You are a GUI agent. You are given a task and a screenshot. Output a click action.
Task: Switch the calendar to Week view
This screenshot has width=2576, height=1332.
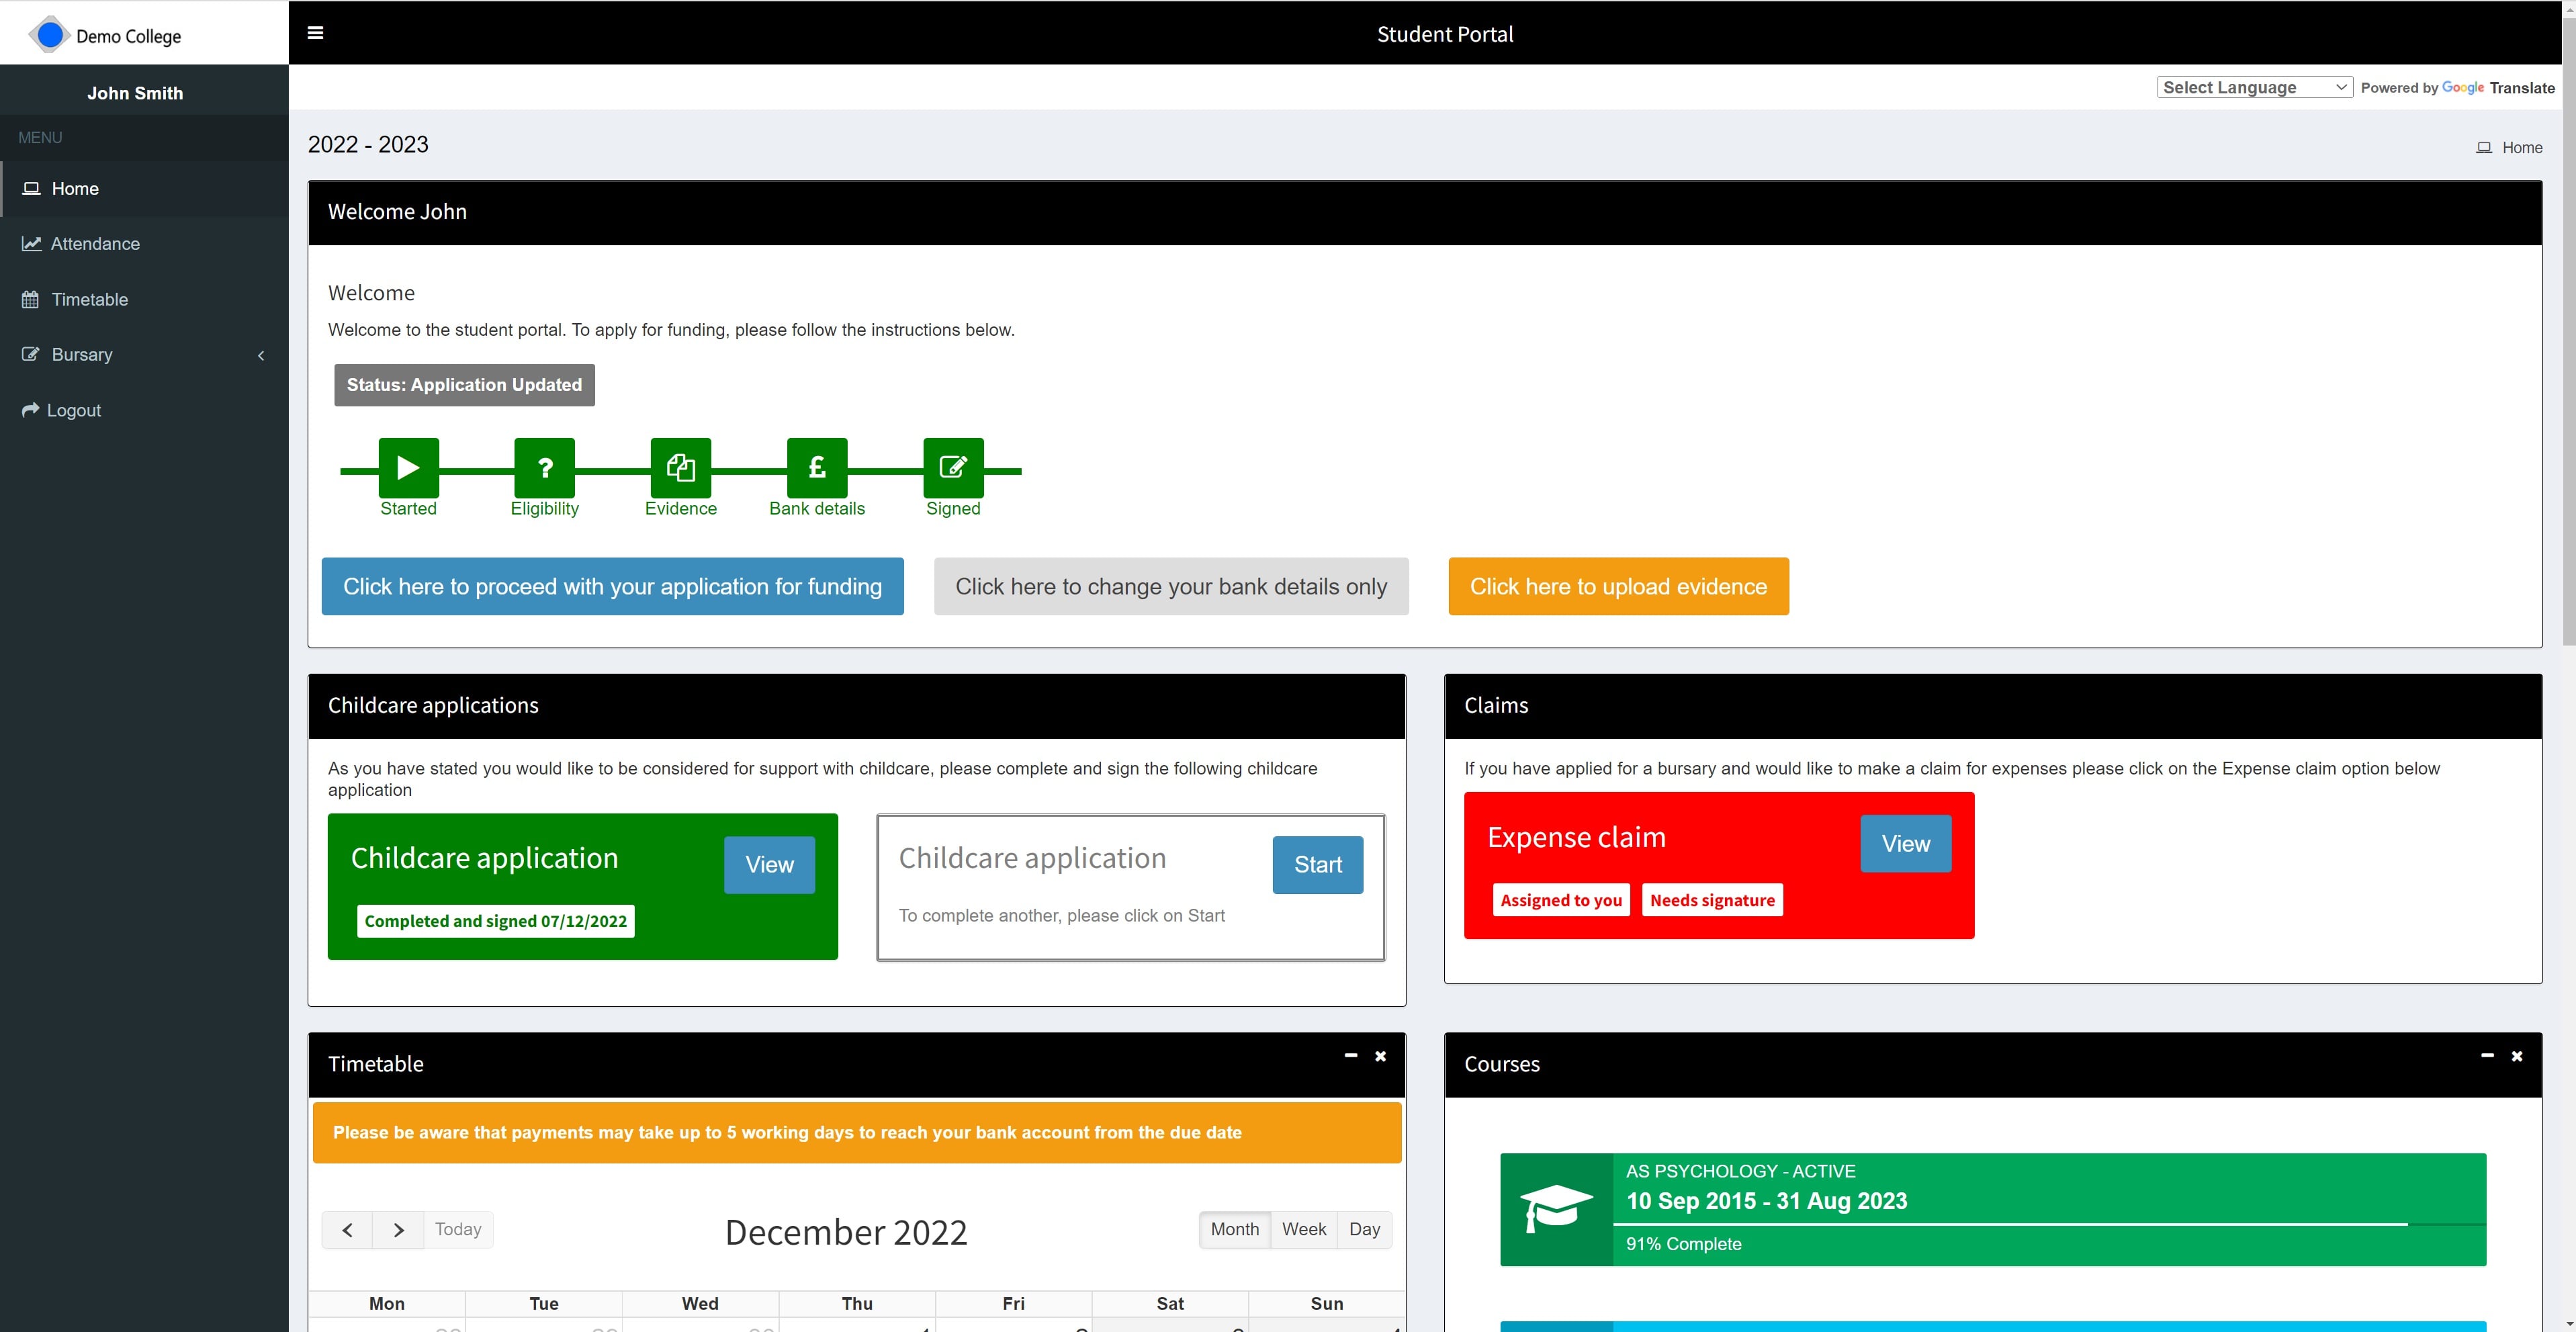pos(1303,1229)
